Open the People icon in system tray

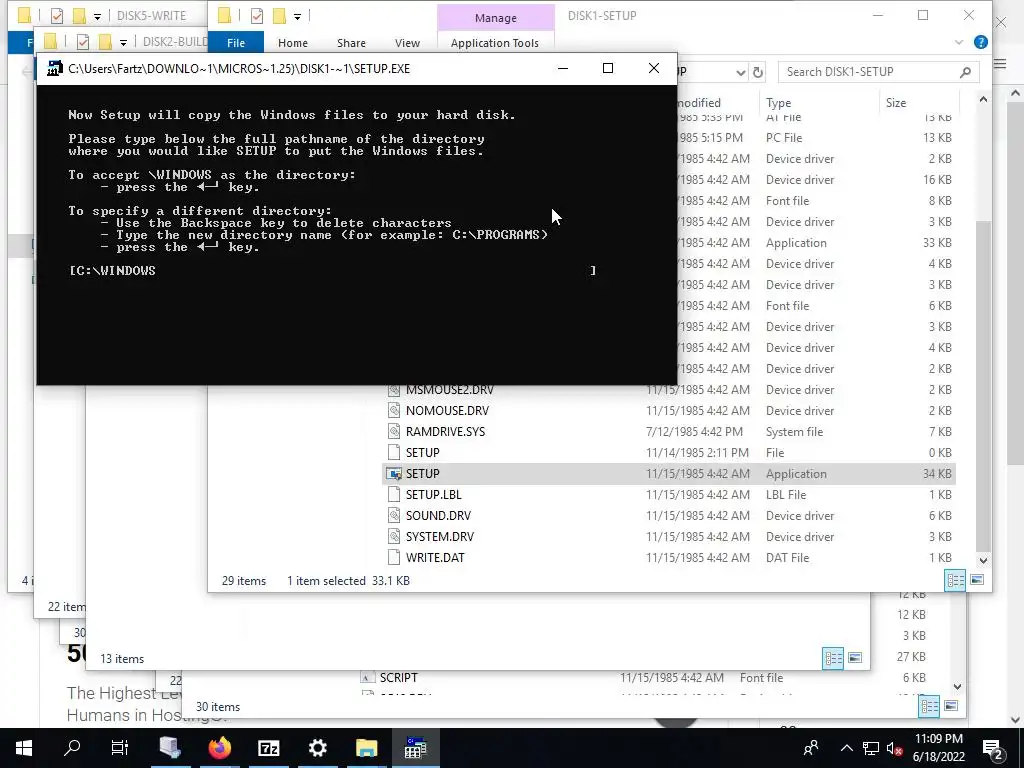(x=811, y=748)
